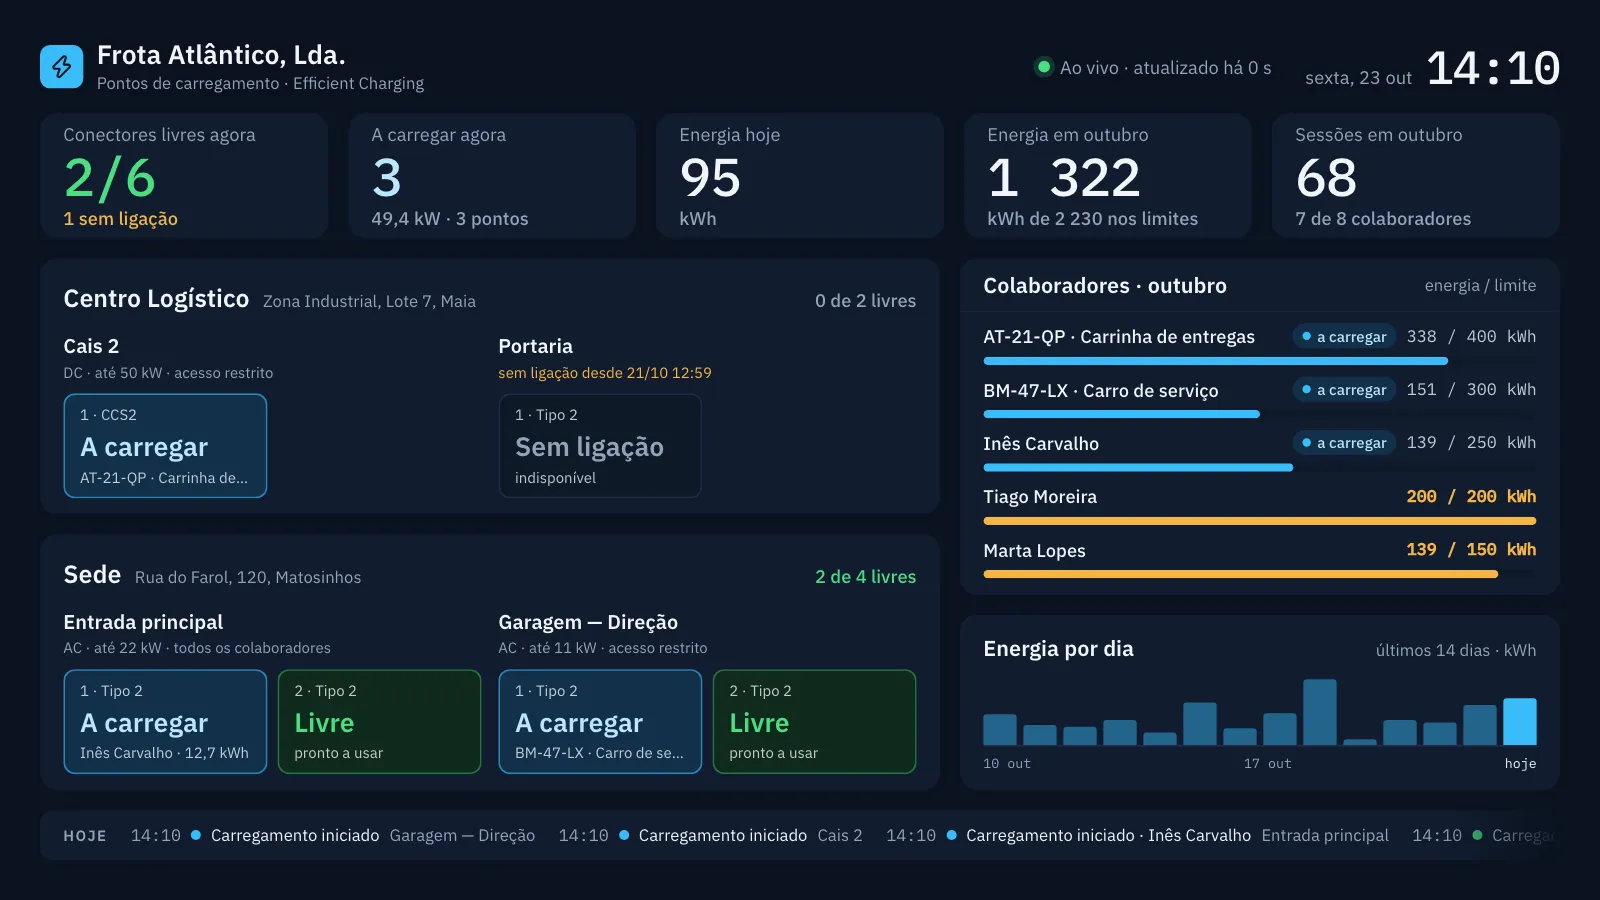1600x900 pixels.
Task: Click the Conectores livres agora 2/6 card
Action: pos(184,176)
